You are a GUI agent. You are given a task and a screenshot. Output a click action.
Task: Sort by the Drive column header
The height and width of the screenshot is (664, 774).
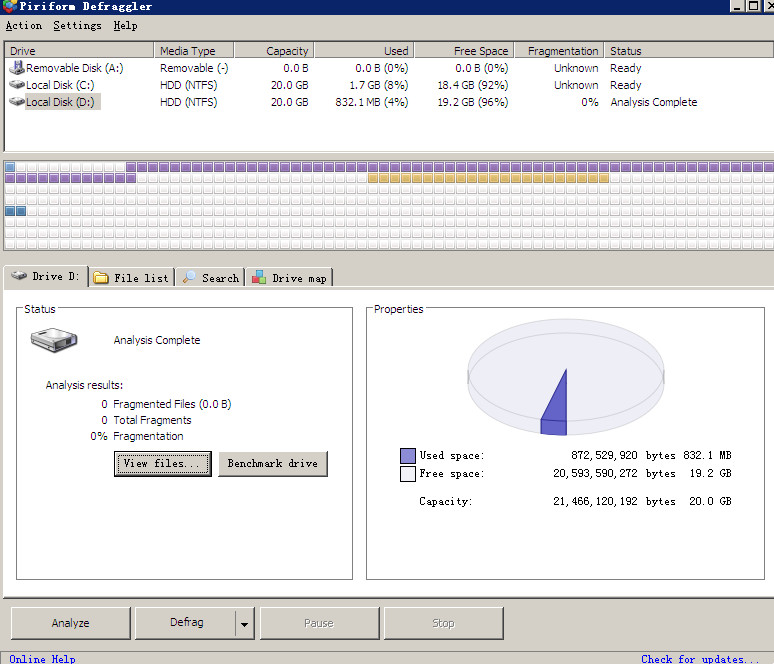click(79, 50)
